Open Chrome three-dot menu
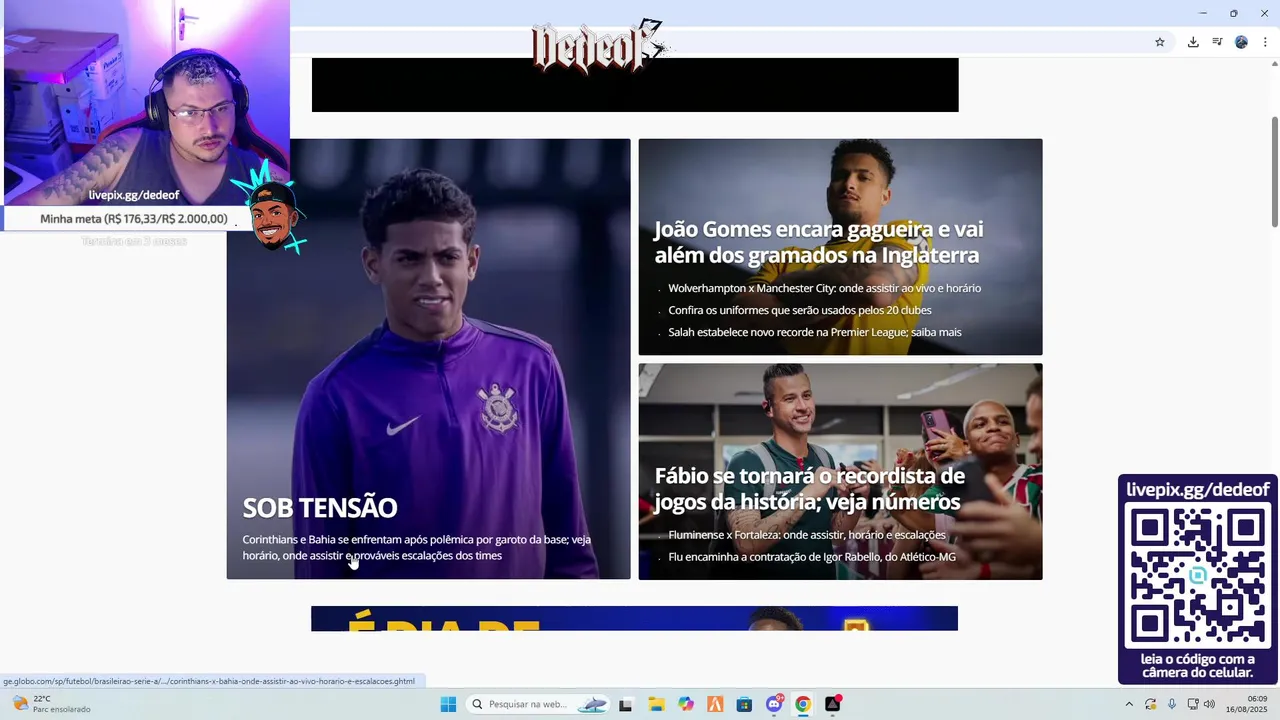This screenshot has height=720, width=1280. click(1265, 42)
